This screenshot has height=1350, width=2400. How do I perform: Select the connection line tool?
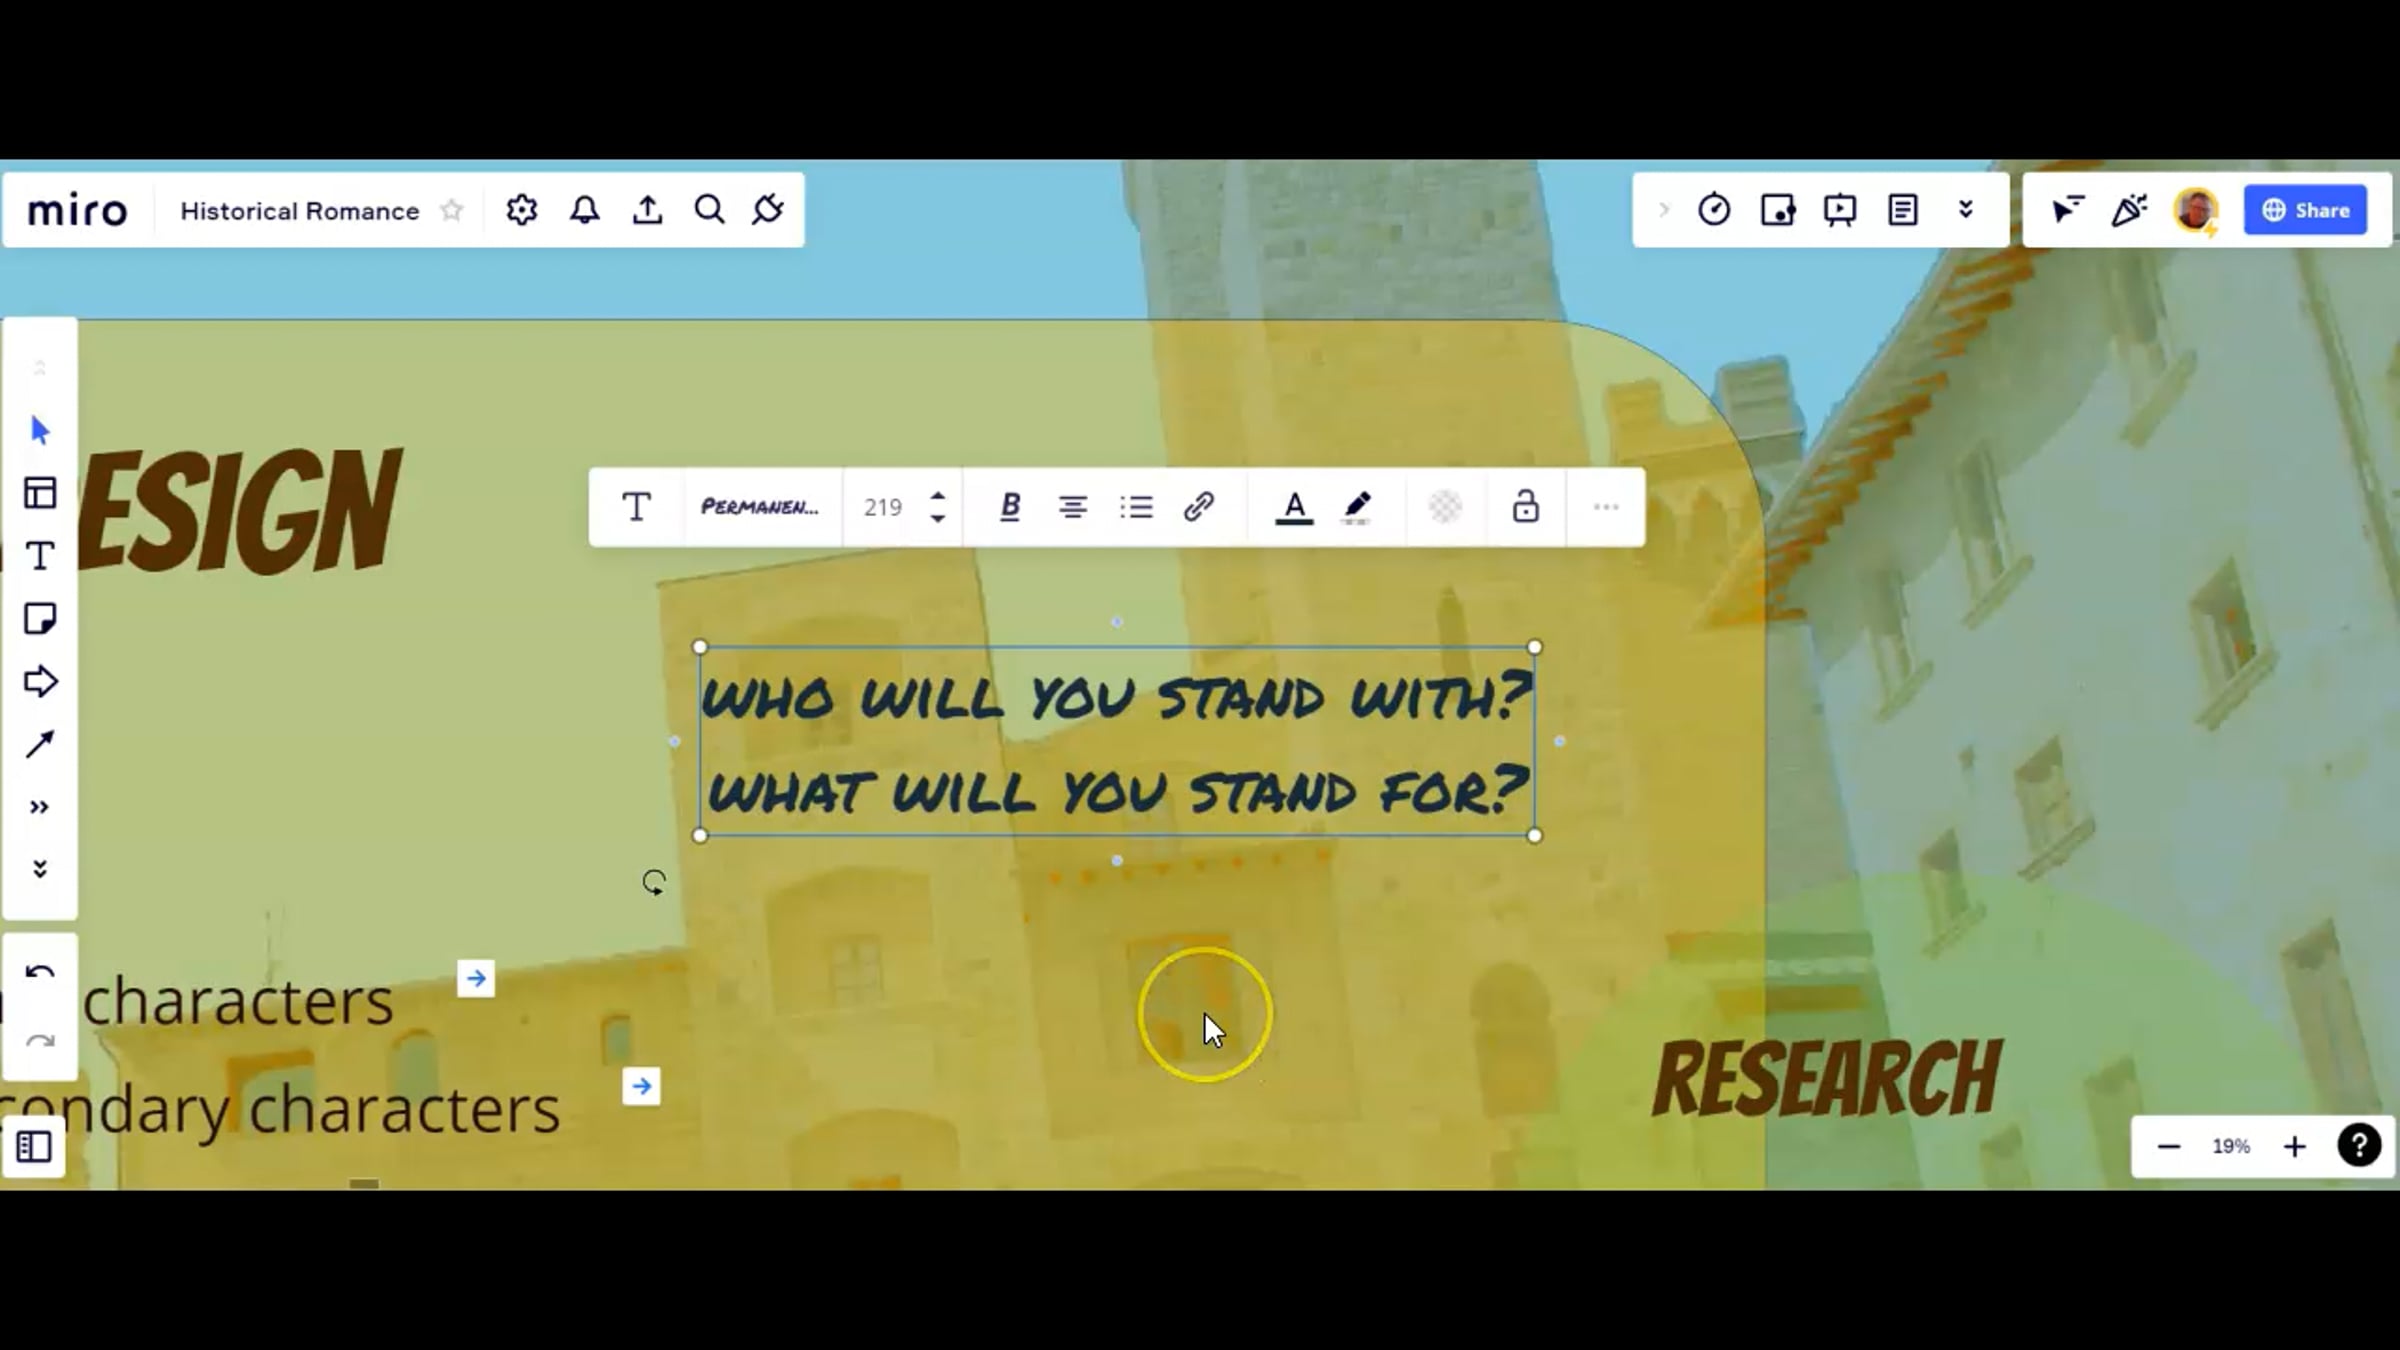[x=40, y=745]
